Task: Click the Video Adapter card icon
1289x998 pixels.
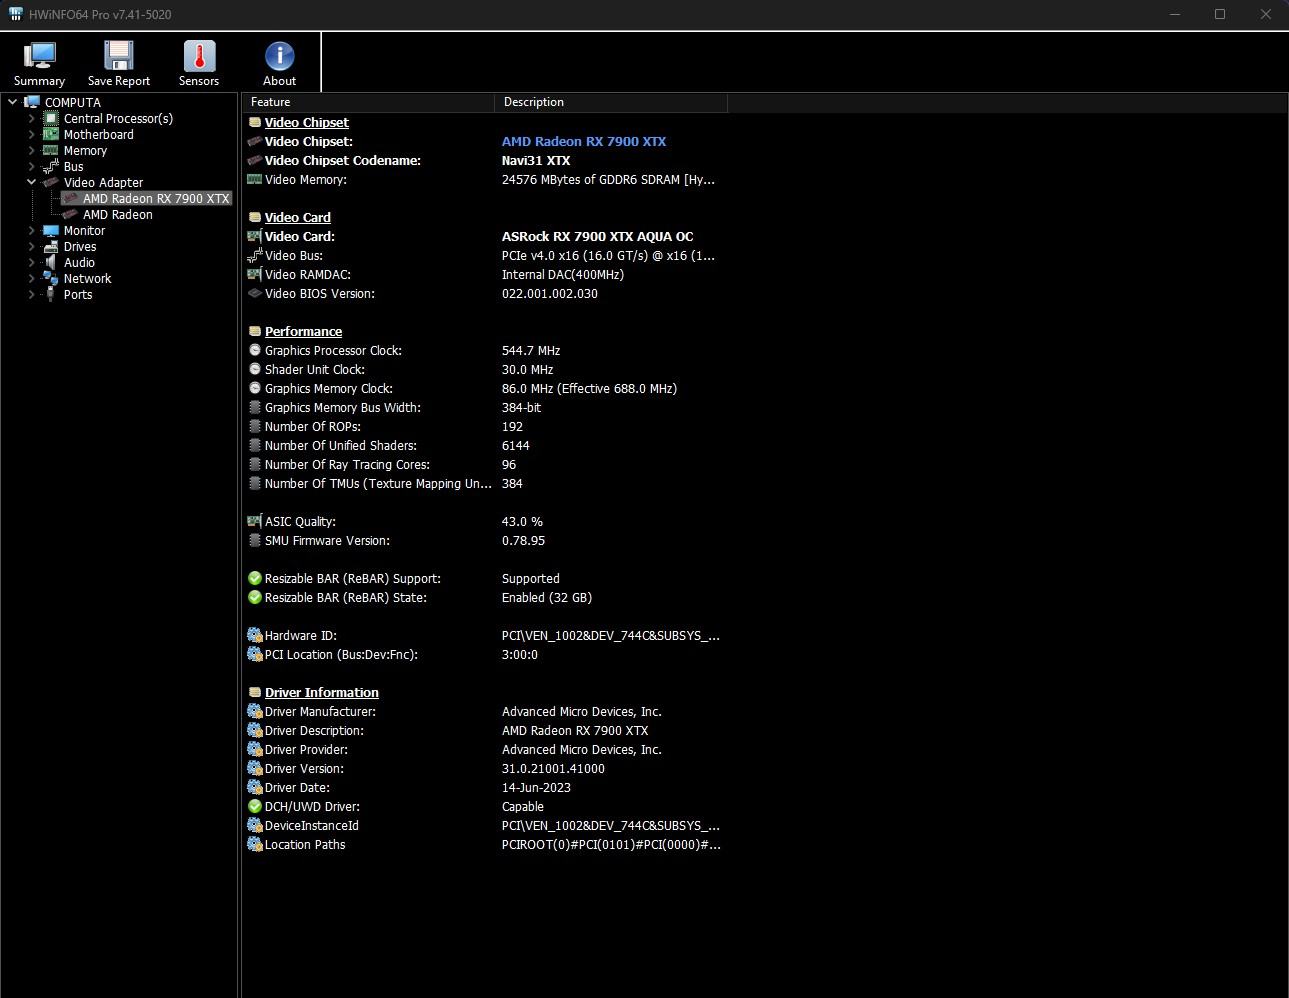Action: tap(51, 182)
